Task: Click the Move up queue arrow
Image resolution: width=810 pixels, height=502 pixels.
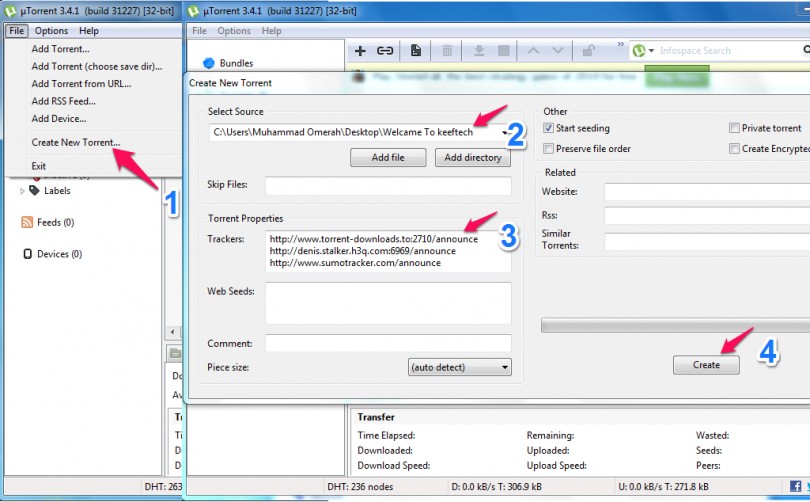Action: [534, 51]
